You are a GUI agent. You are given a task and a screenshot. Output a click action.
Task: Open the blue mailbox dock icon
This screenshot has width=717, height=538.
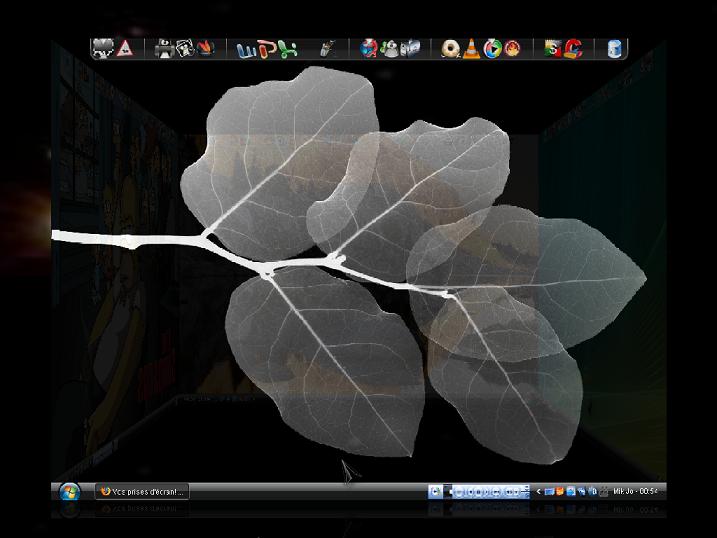point(410,48)
